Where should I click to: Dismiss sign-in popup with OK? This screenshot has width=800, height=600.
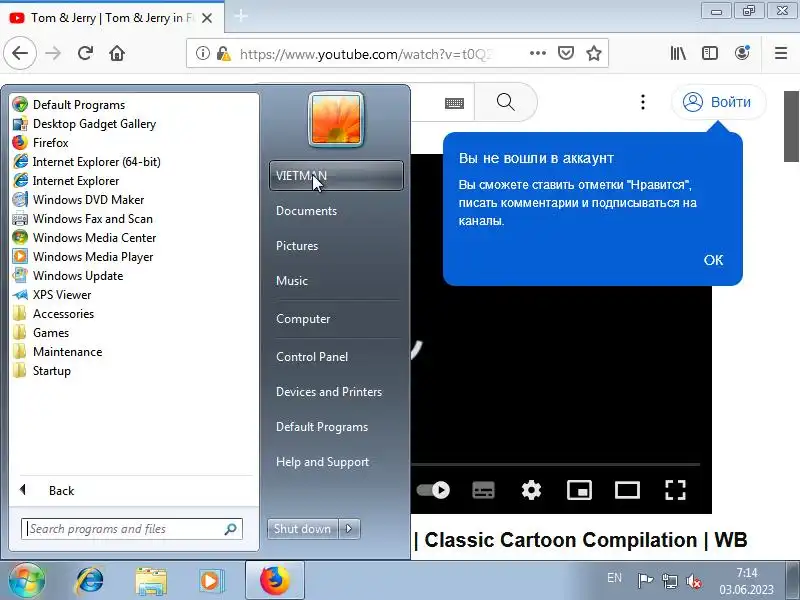713,260
